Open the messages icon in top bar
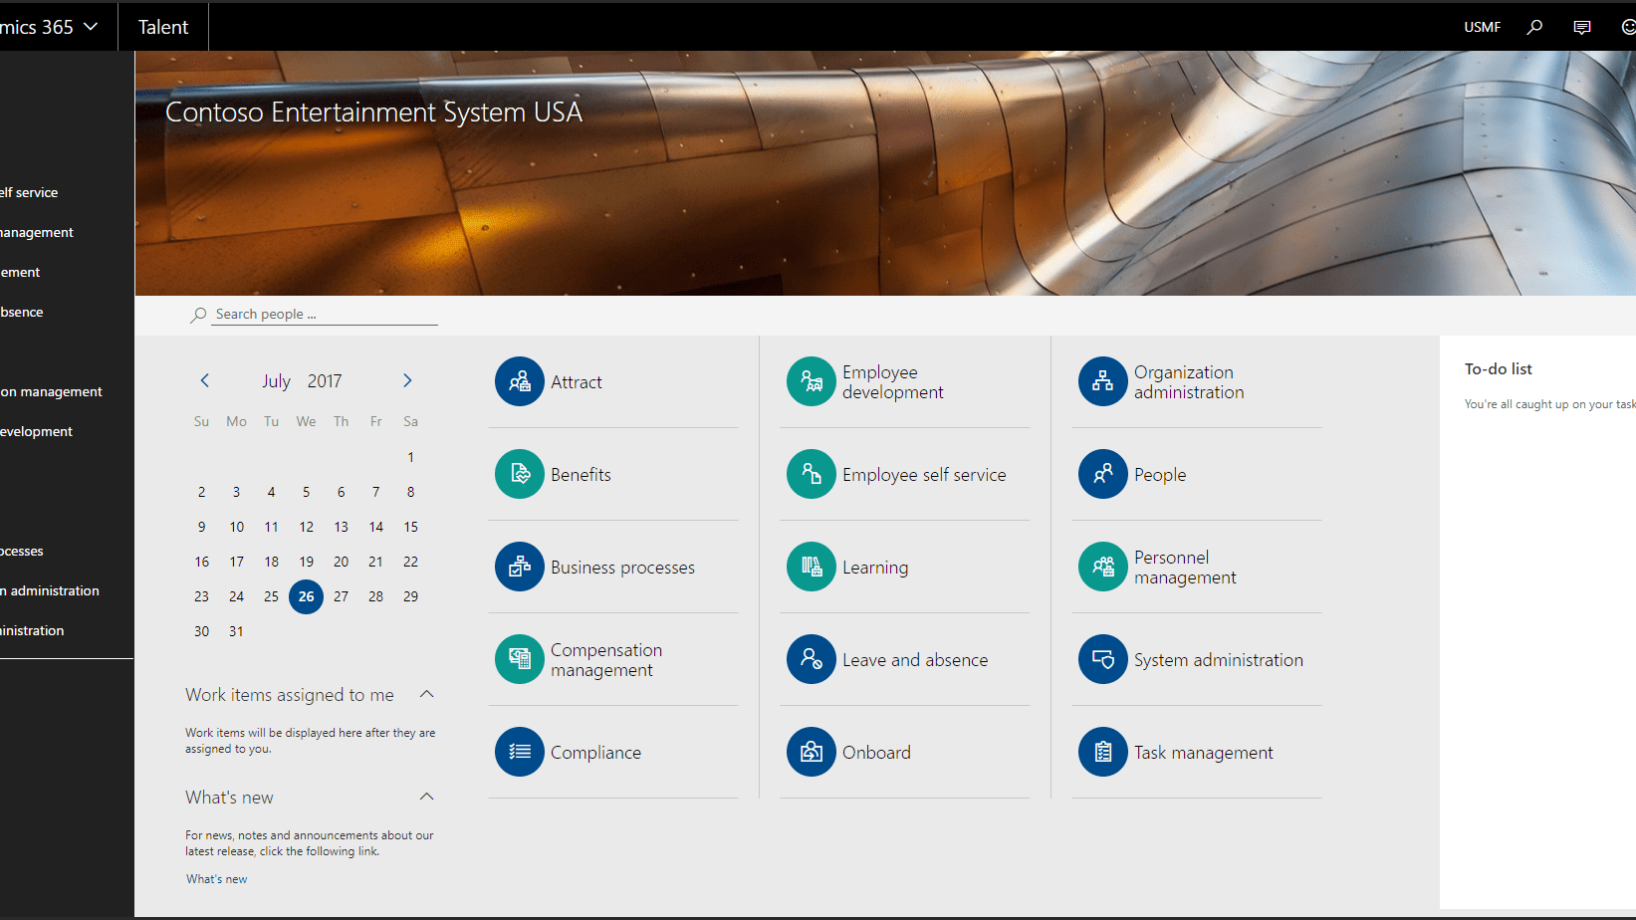 click(1582, 27)
